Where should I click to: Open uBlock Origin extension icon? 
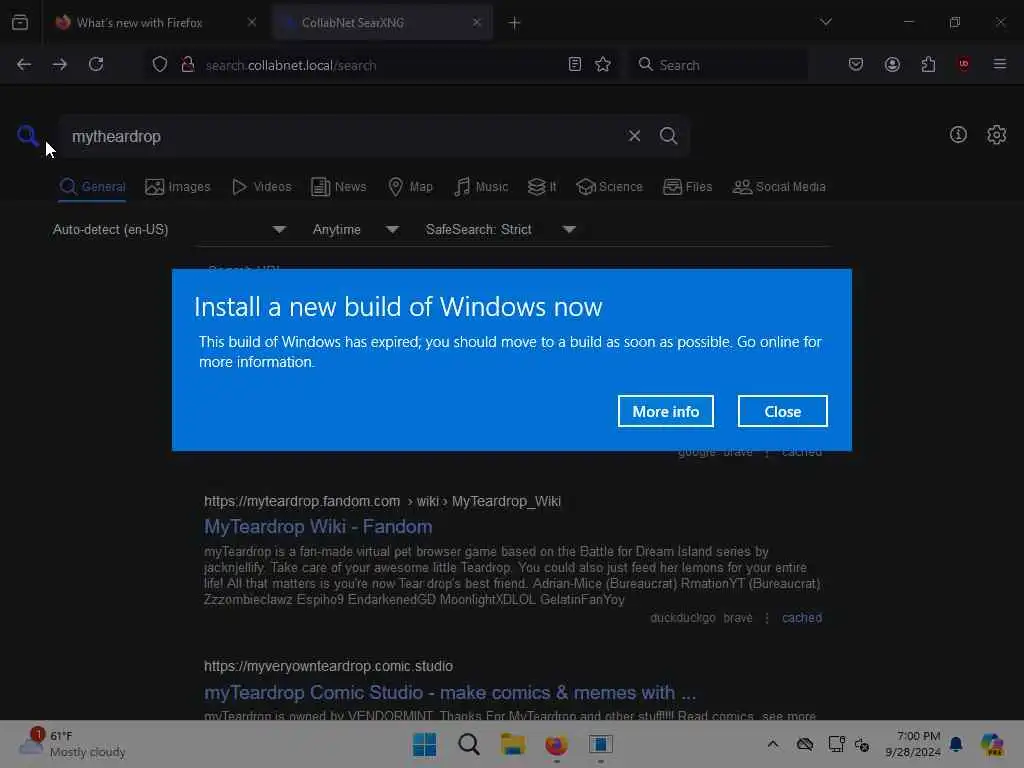tap(963, 65)
